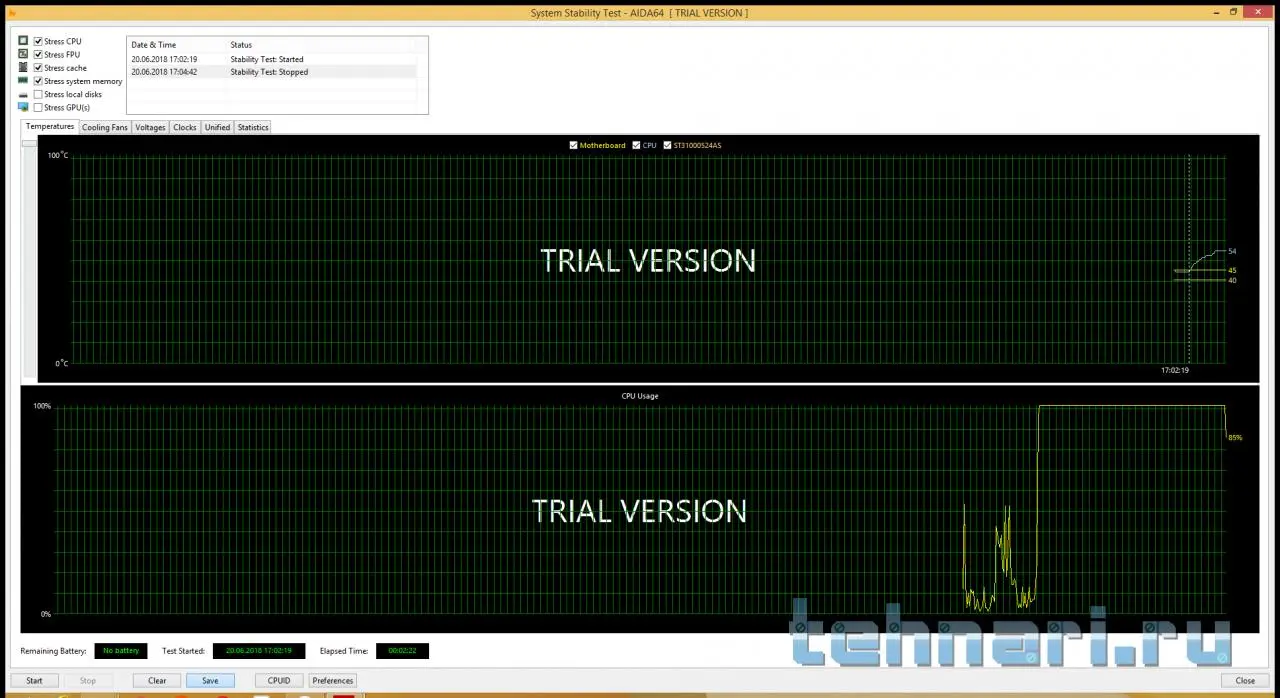Enable the Stress GPU(s) checkbox

tap(38, 107)
